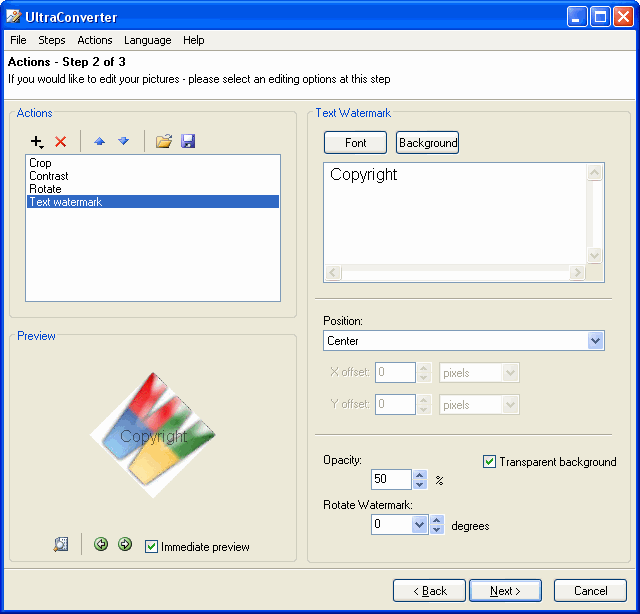Image resolution: width=640 pixels, height=614 pixels.
Task: Proceed with Next button
Action: (505, 590)
